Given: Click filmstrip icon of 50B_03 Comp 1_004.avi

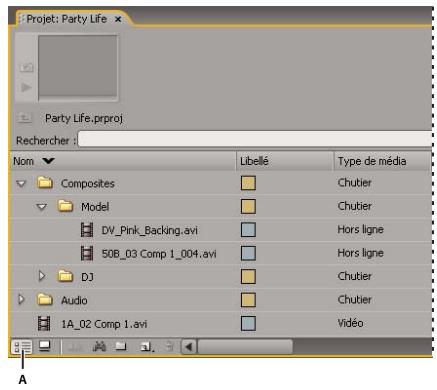Looking at the screenshot, I should 87,253.
